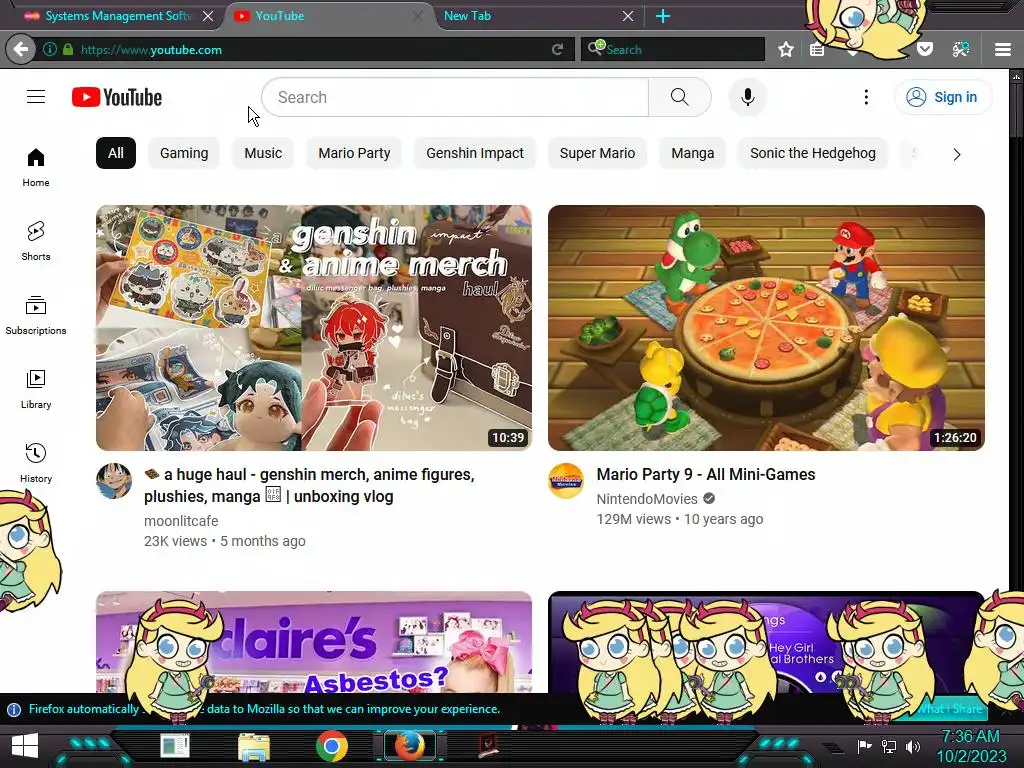The height and width of the screenshot is (768, 1024).
Task: Show more filter chips with right chevron
Action: pos(956,155)
